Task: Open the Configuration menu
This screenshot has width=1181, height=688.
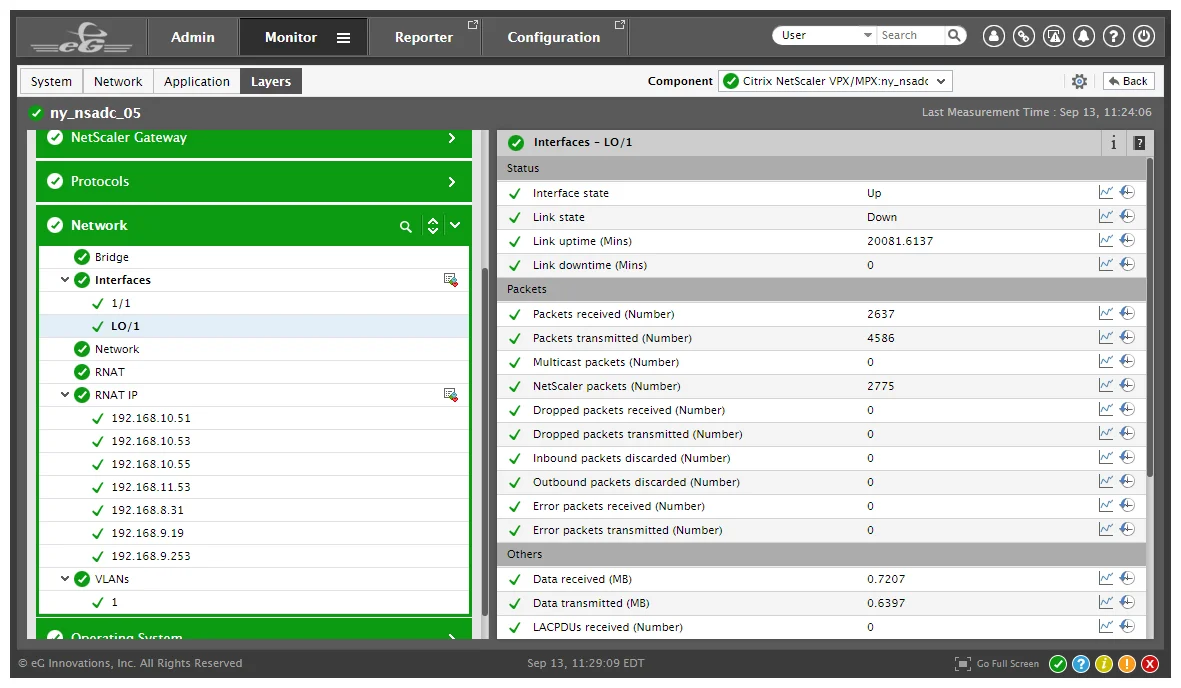Action: 554,37
